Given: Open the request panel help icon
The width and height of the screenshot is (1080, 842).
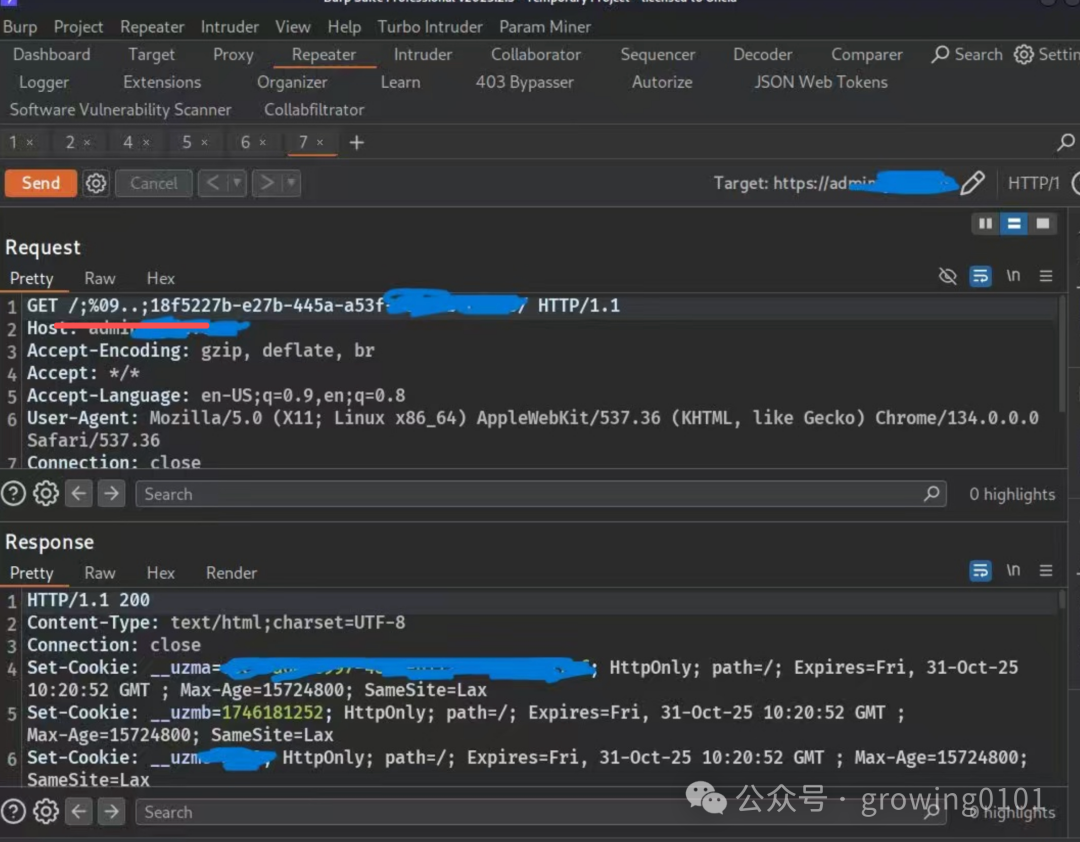Looking at the screenshot, I should (x=13, y=493).
